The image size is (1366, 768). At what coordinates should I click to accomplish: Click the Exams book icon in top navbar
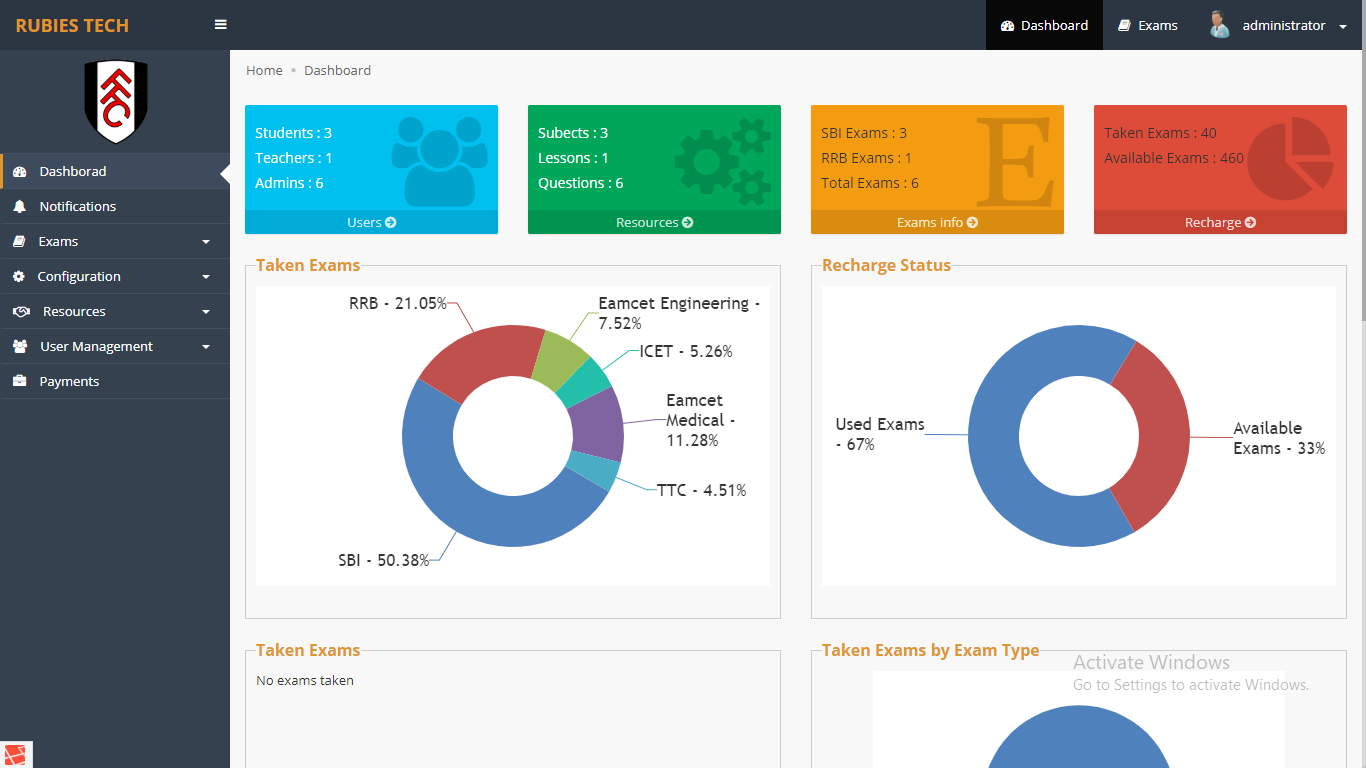coord(1124,26)
